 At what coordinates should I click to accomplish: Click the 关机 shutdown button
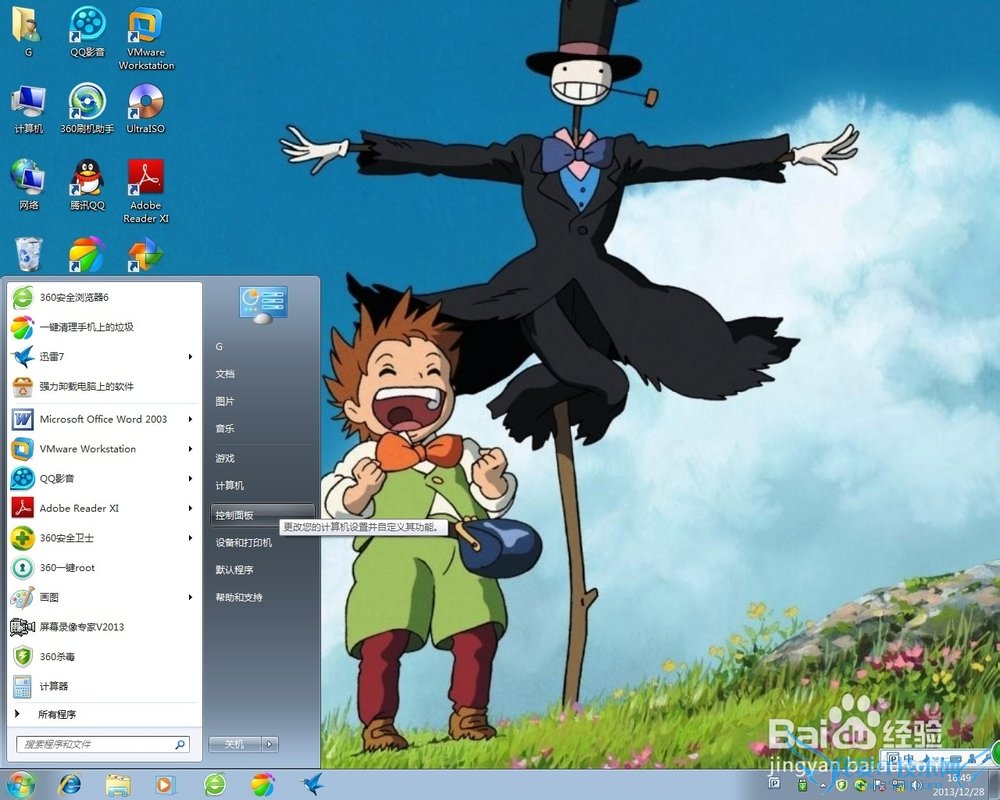(235, 744)
